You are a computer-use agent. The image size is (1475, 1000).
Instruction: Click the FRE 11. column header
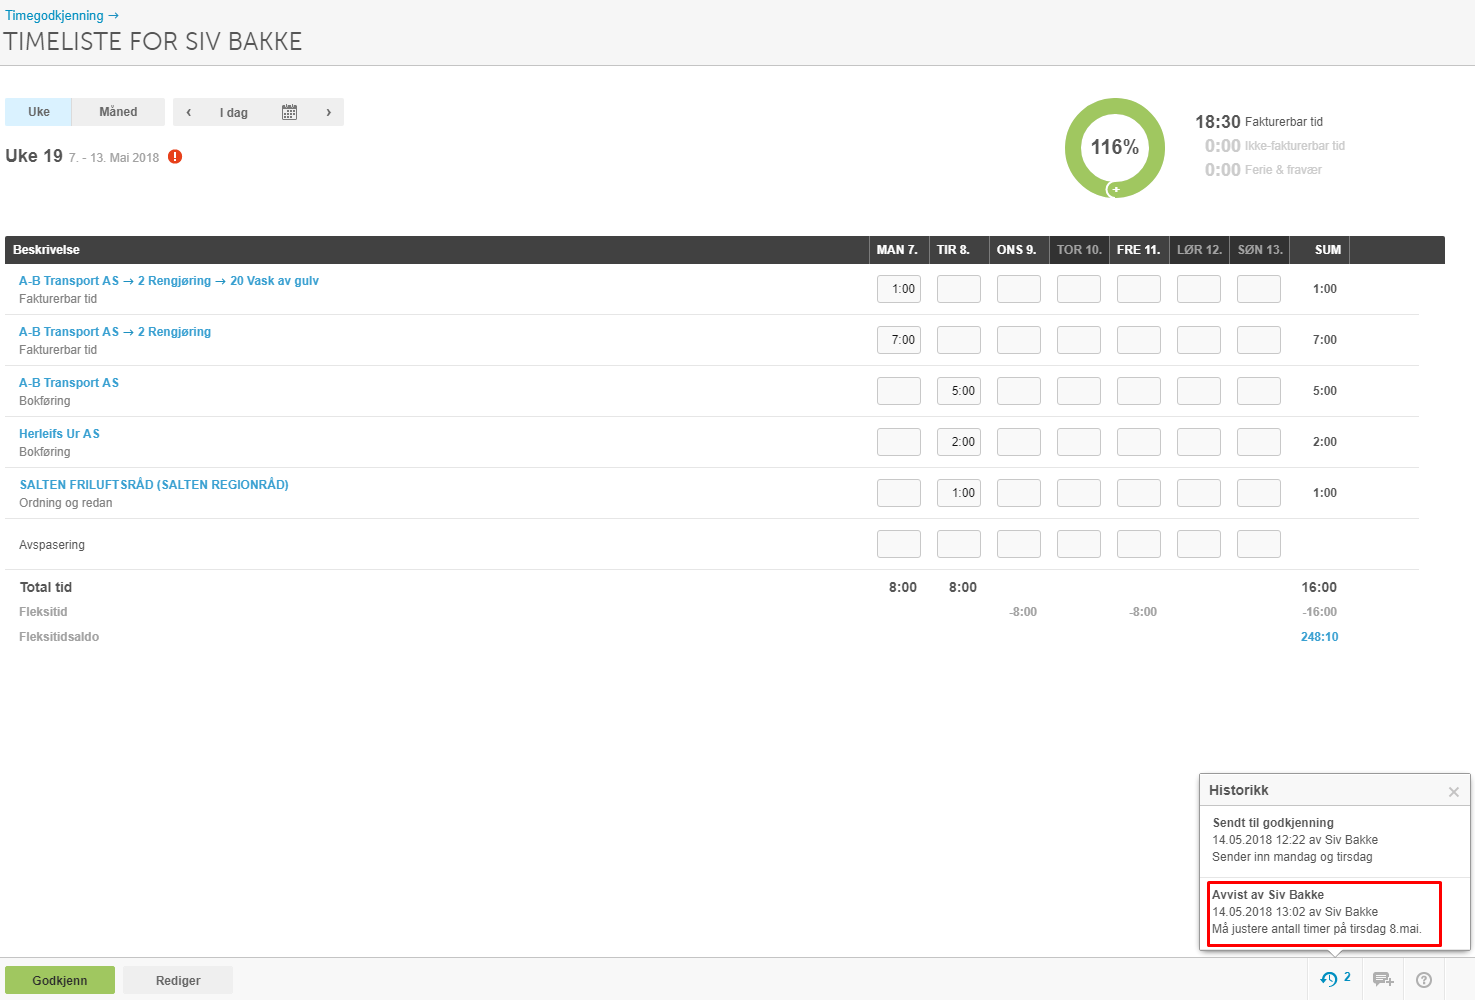tap(1139, 250)
